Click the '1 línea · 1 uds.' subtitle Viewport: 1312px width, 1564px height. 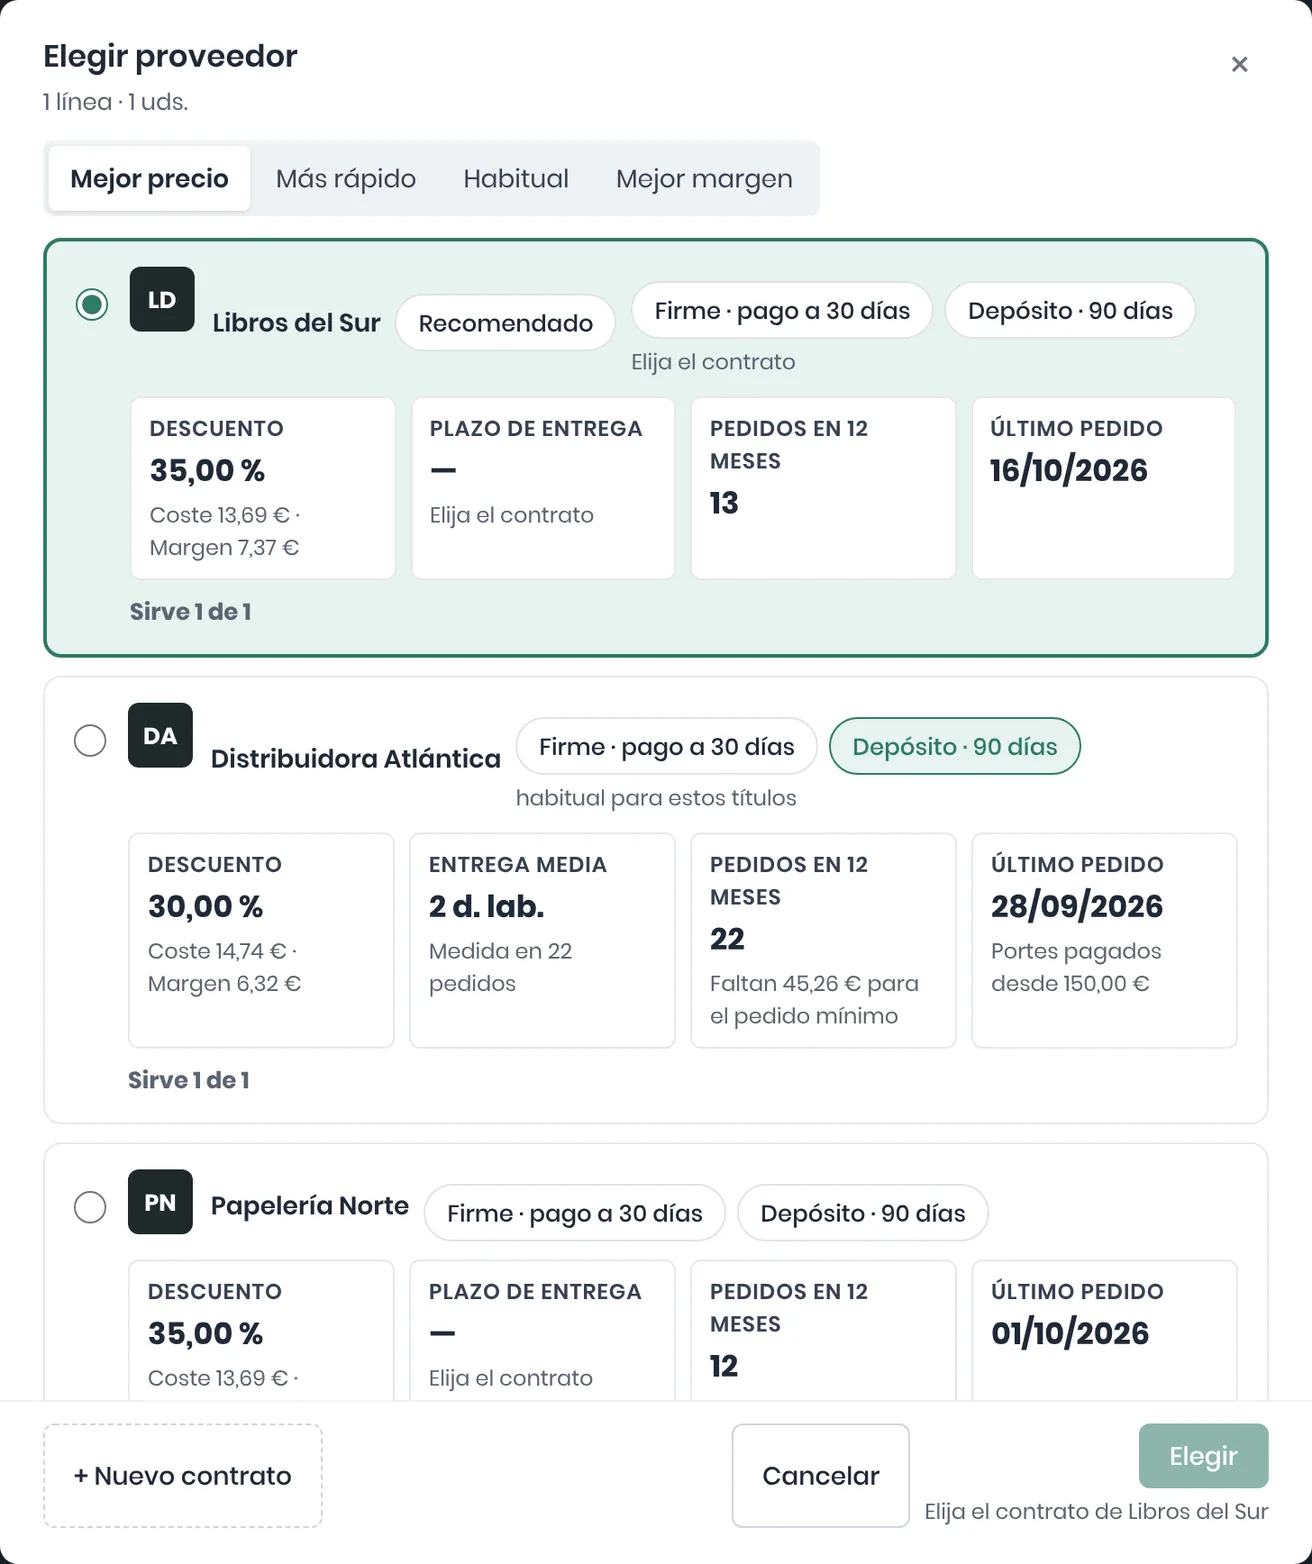[x=116, y=102]
